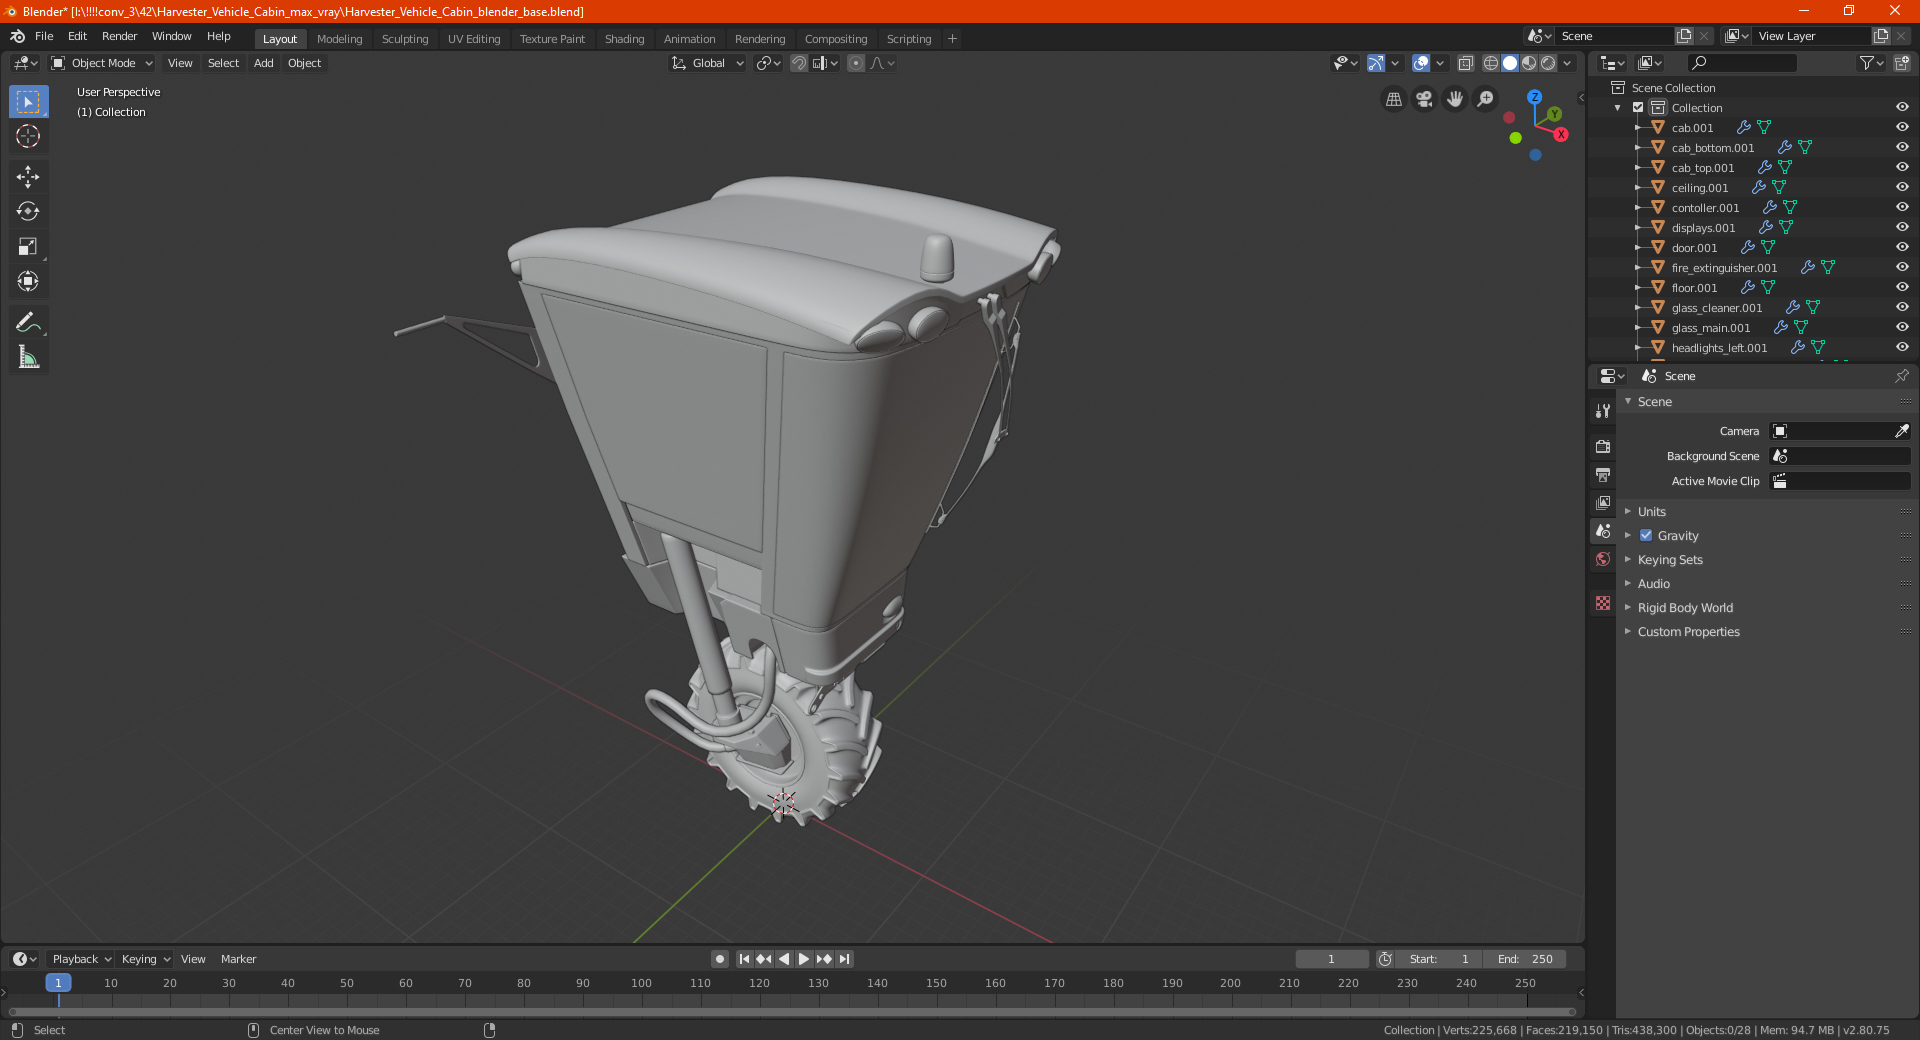The width and height of the screenshot is (1920, 1040).
Task: Switch to the Shading workspace tab
Action: point(624,39)
